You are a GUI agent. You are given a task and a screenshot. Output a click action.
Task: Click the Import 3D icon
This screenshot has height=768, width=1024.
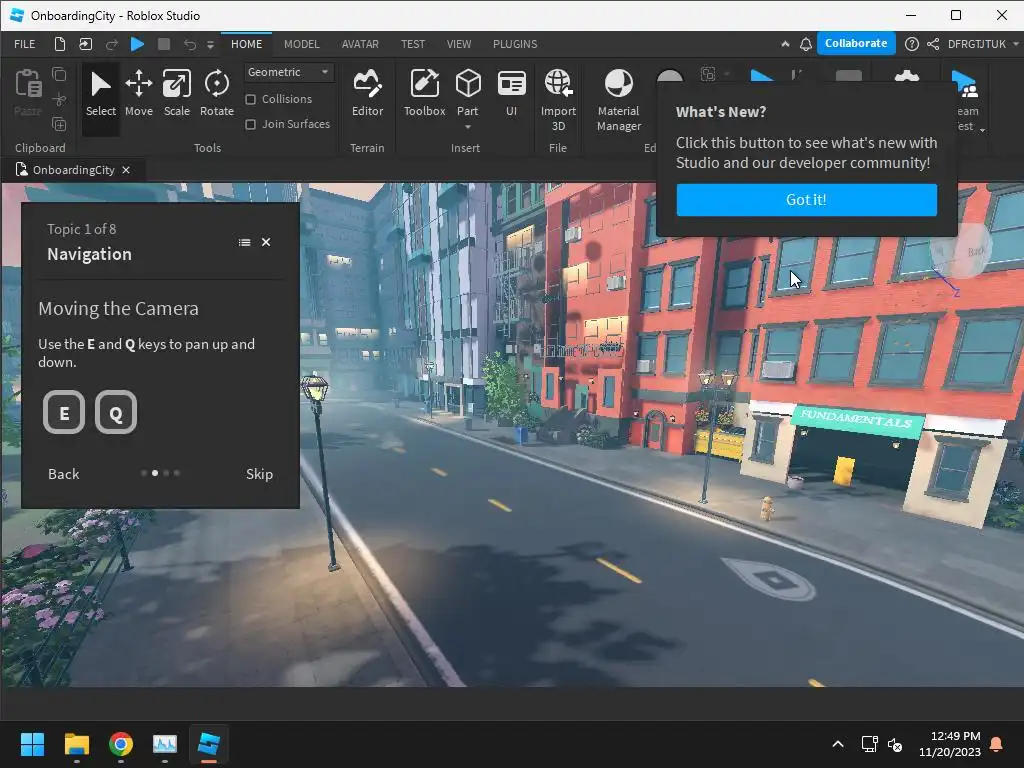pos(558,98)
